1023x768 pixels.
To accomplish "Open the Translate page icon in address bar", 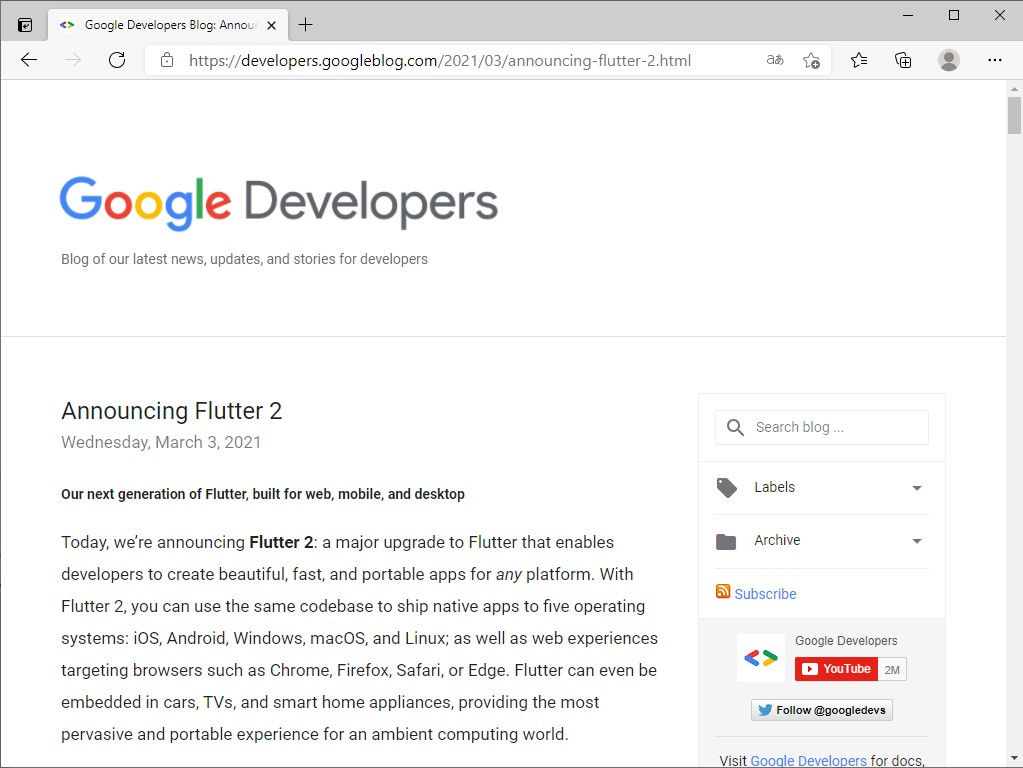I will coord(774,60).
